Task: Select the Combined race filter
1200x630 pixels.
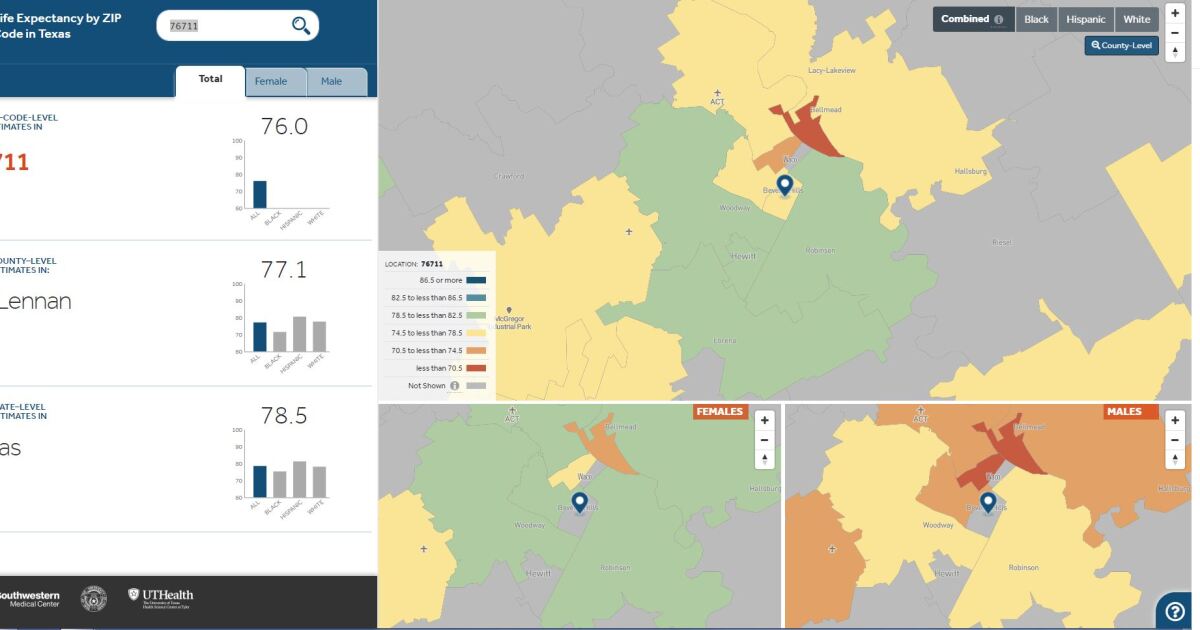Action: [973, 19]
